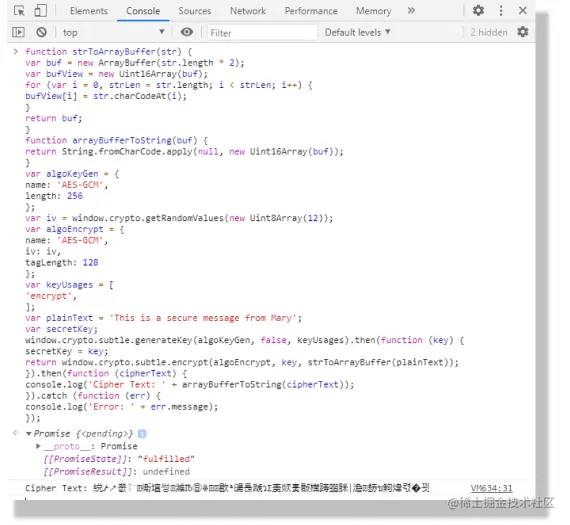Click the 'var secretKey;' line

[x=61, y=329]
